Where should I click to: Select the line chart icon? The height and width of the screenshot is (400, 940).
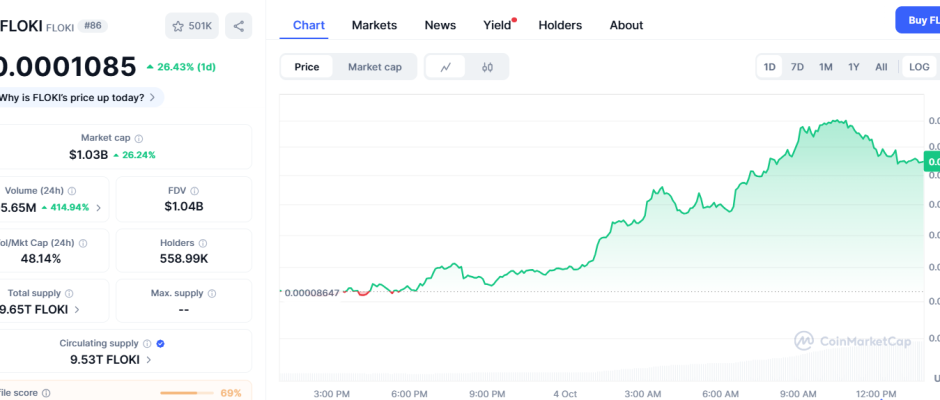point(446,67)
